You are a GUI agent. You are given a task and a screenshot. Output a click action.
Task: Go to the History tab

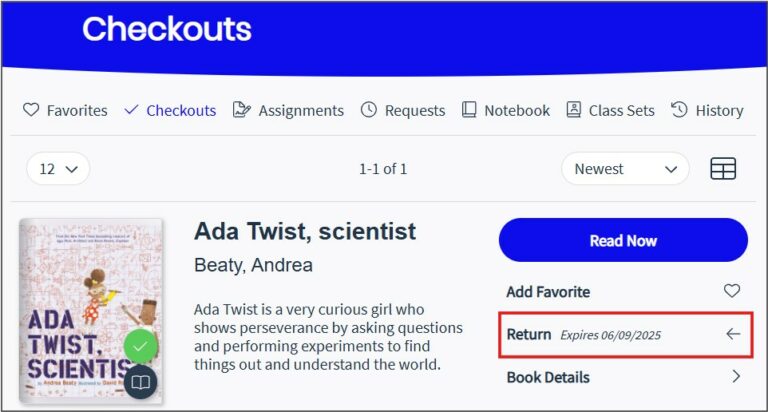pyautogui.click(x=719, y=110)
